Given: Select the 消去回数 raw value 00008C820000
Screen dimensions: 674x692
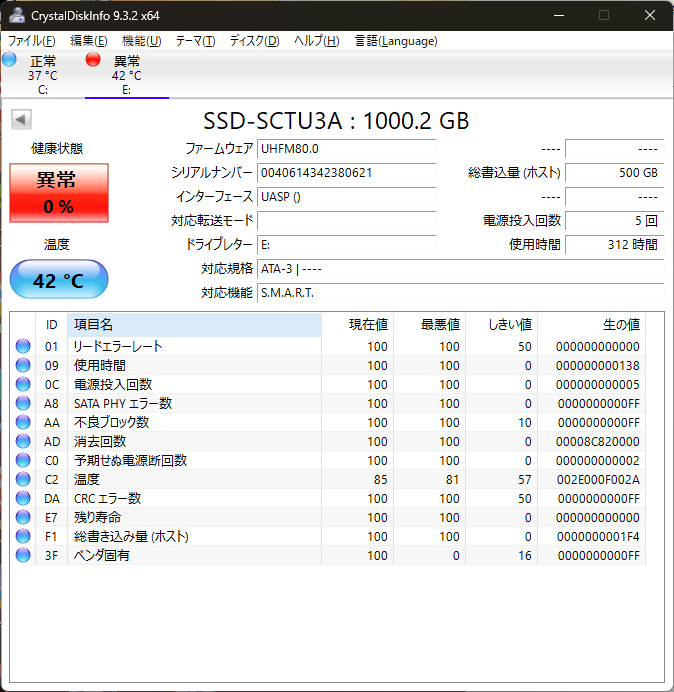Looking at the screenshot, I should pyautogui.click(x=597, y=441).
